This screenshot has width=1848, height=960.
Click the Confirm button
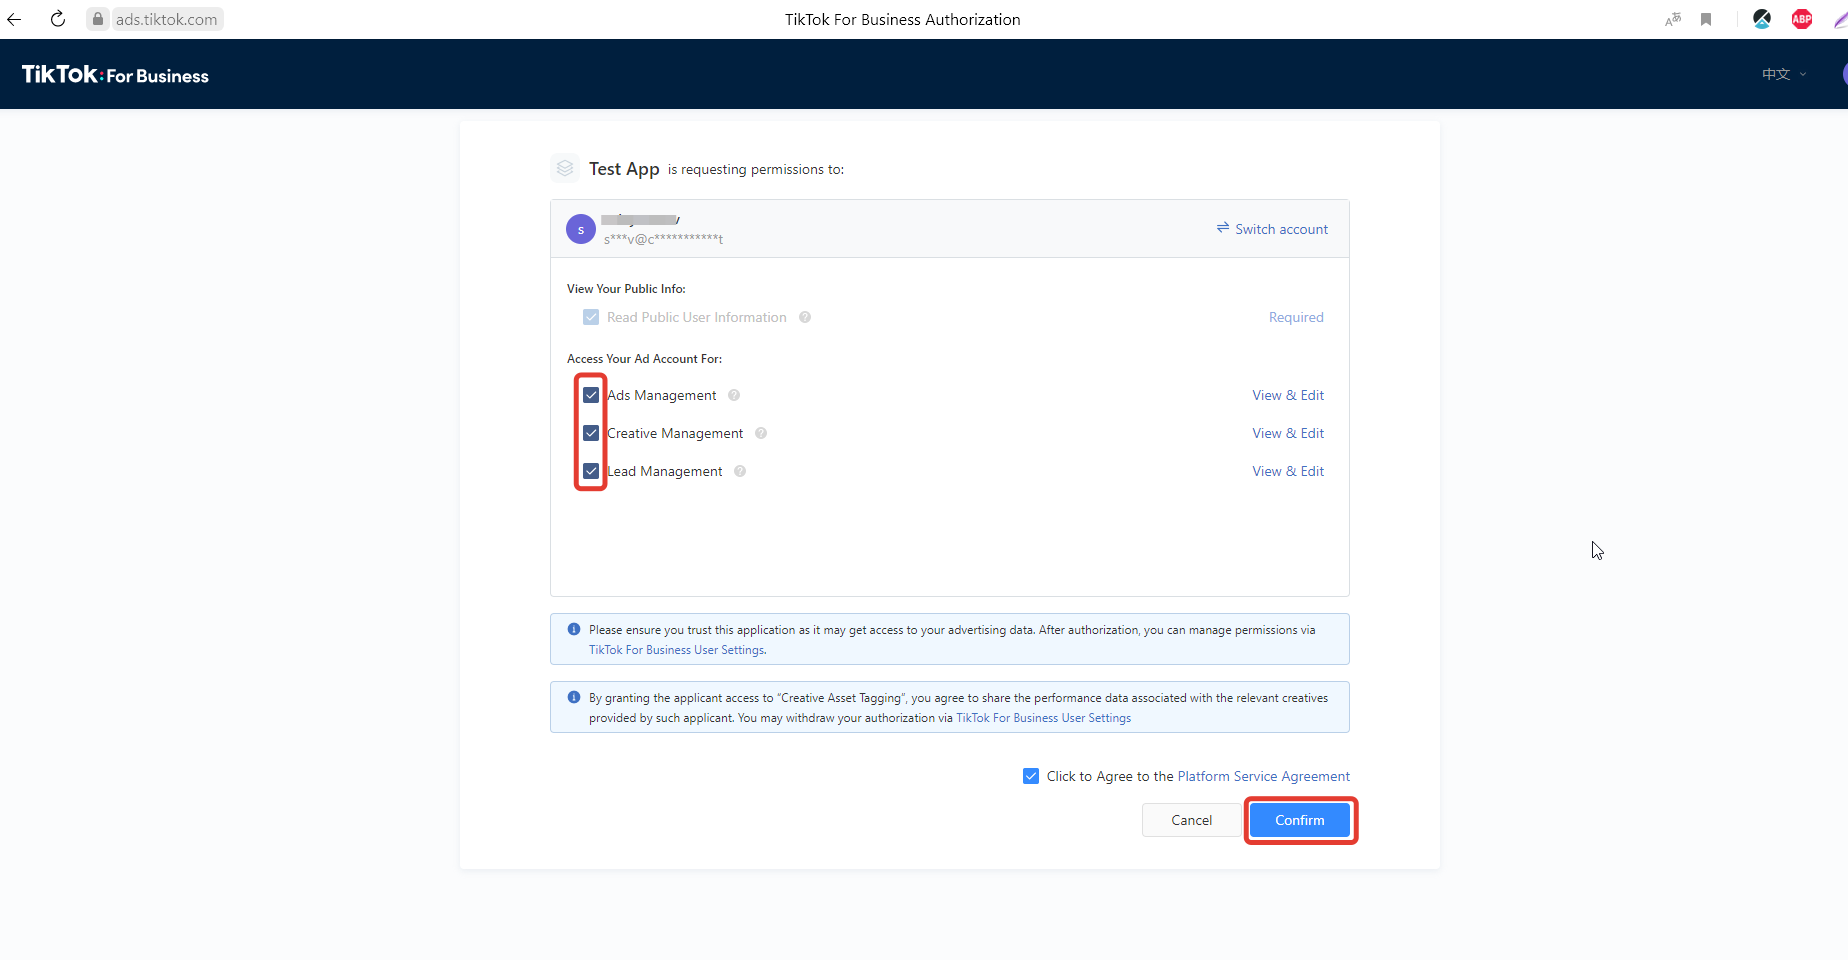(1300, 820)
